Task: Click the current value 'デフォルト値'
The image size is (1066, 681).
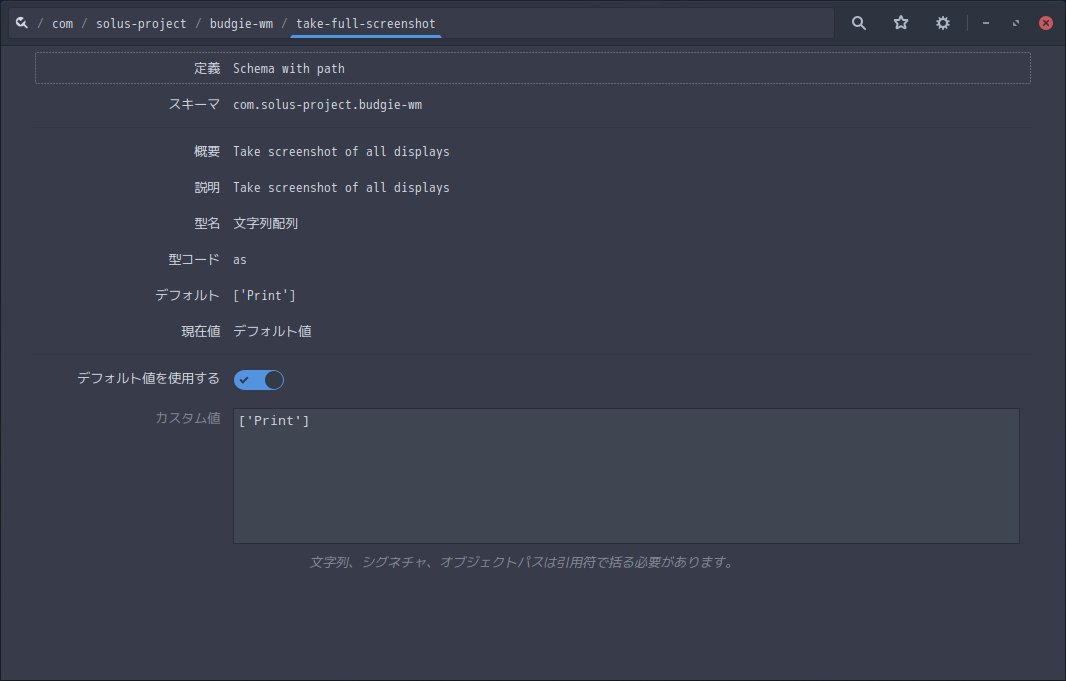Action: [x=273, y=332]
